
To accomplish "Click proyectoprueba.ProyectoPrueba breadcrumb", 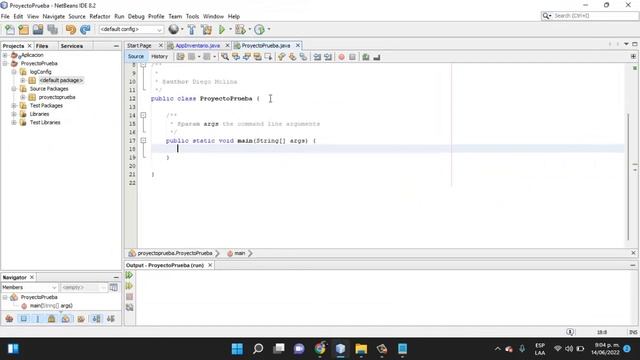I will tap(175, 253).
